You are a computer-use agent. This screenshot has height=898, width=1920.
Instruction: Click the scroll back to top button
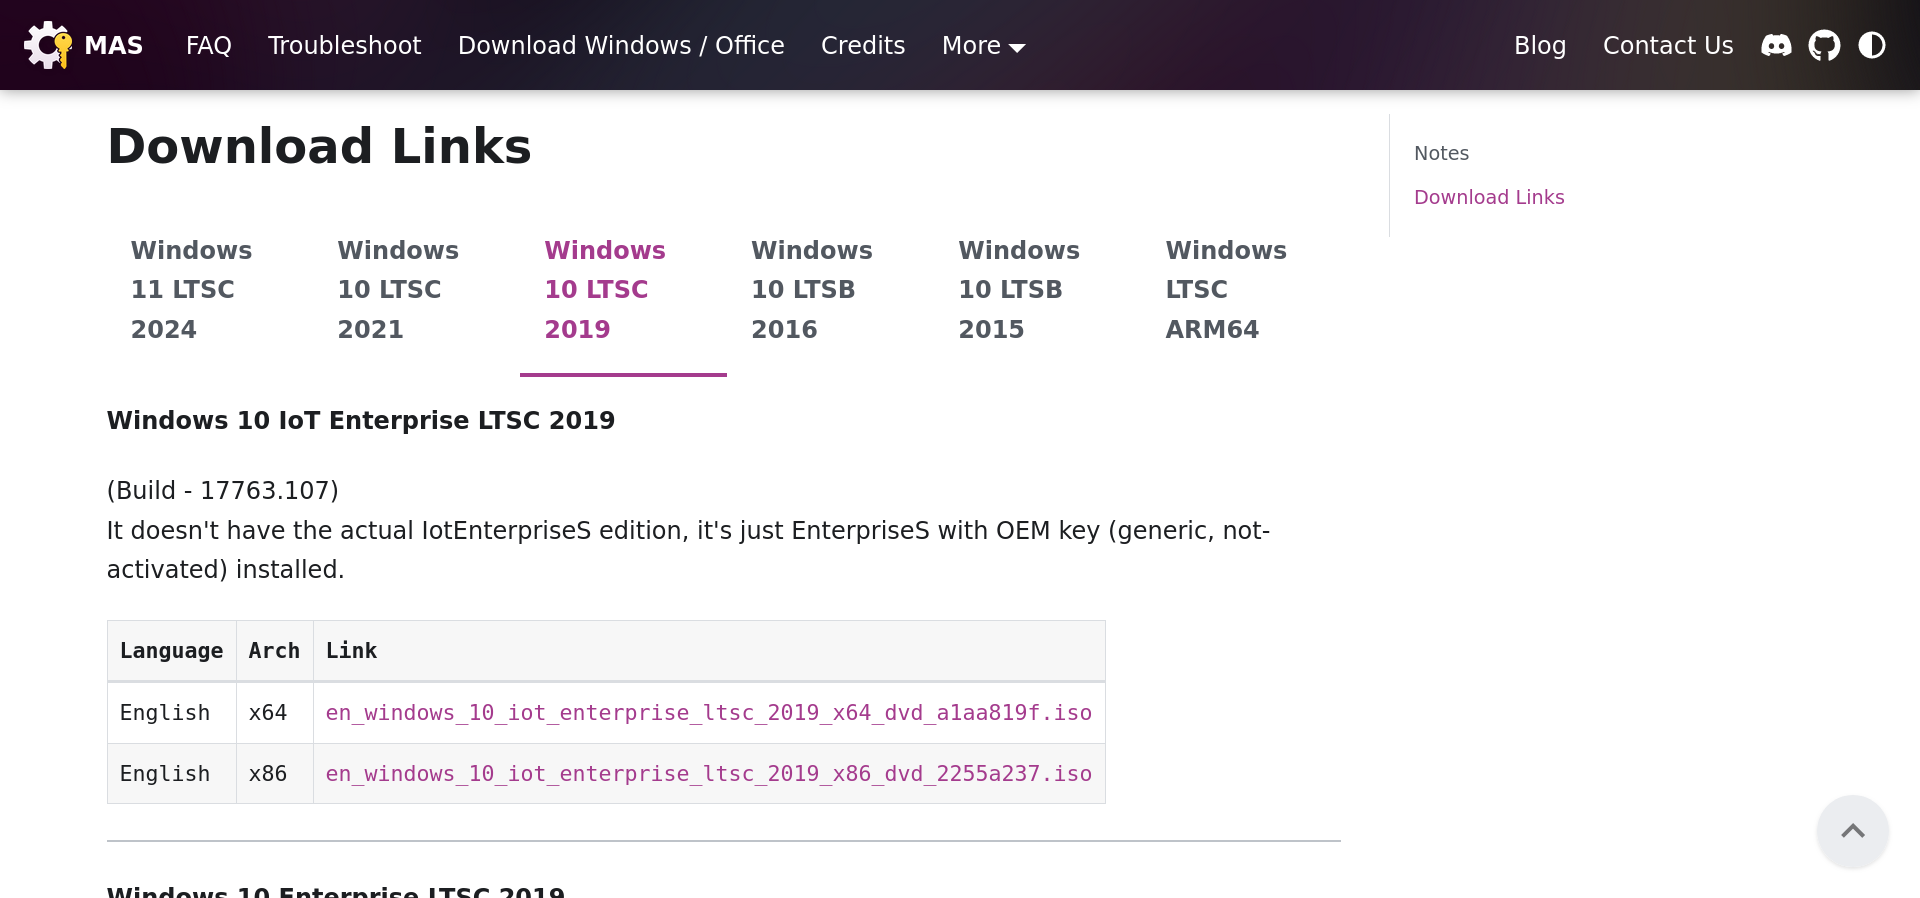(1852, 831)
